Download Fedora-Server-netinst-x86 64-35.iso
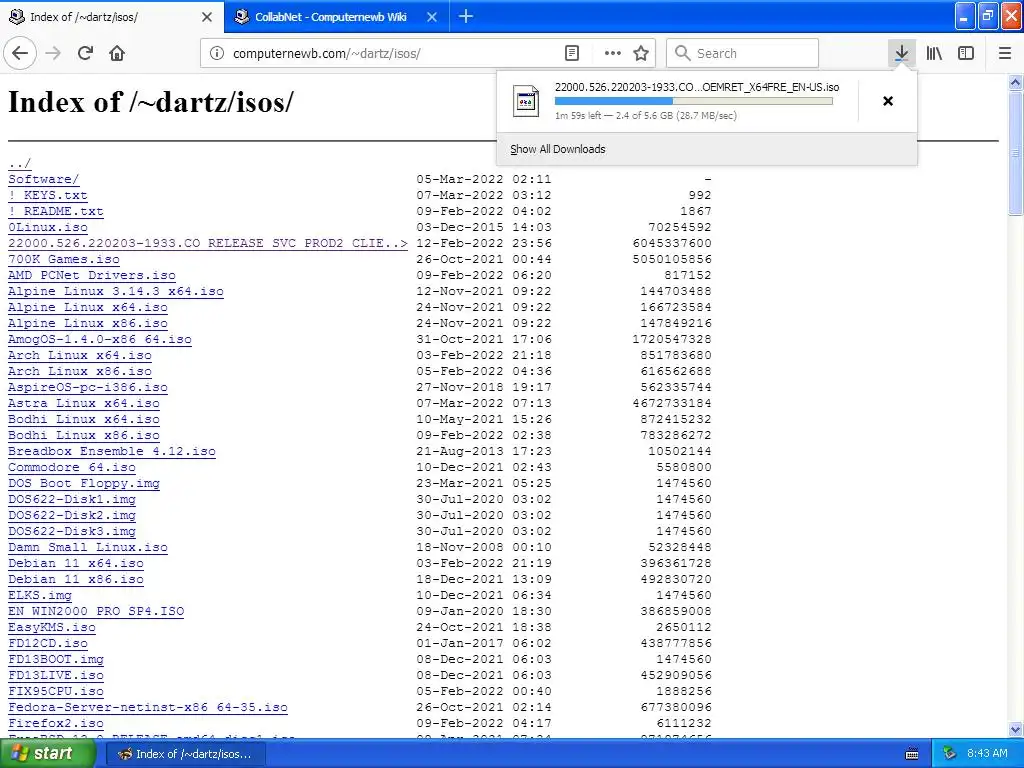 [x=148, y=707]
